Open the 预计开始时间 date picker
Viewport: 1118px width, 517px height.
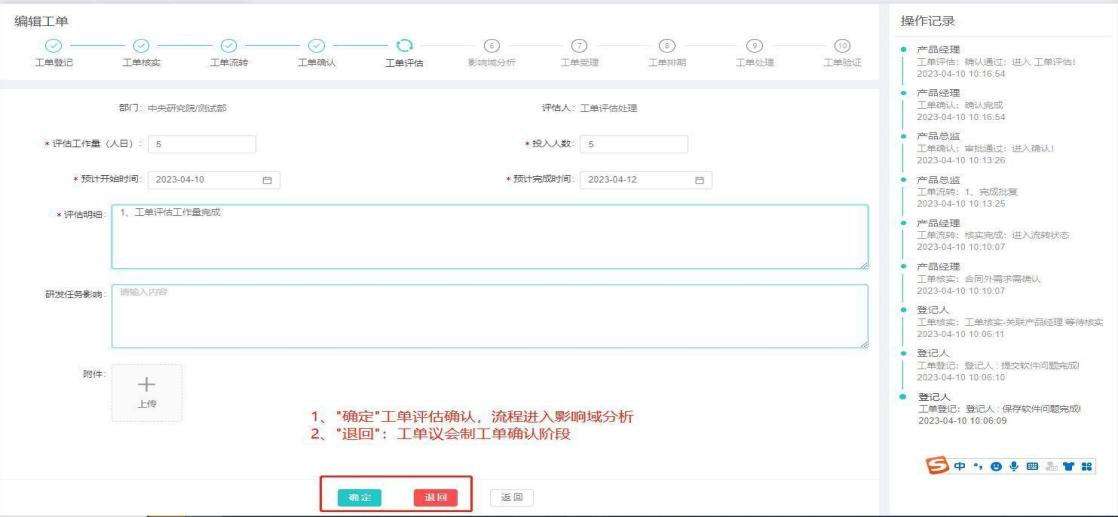coord(213,180)
